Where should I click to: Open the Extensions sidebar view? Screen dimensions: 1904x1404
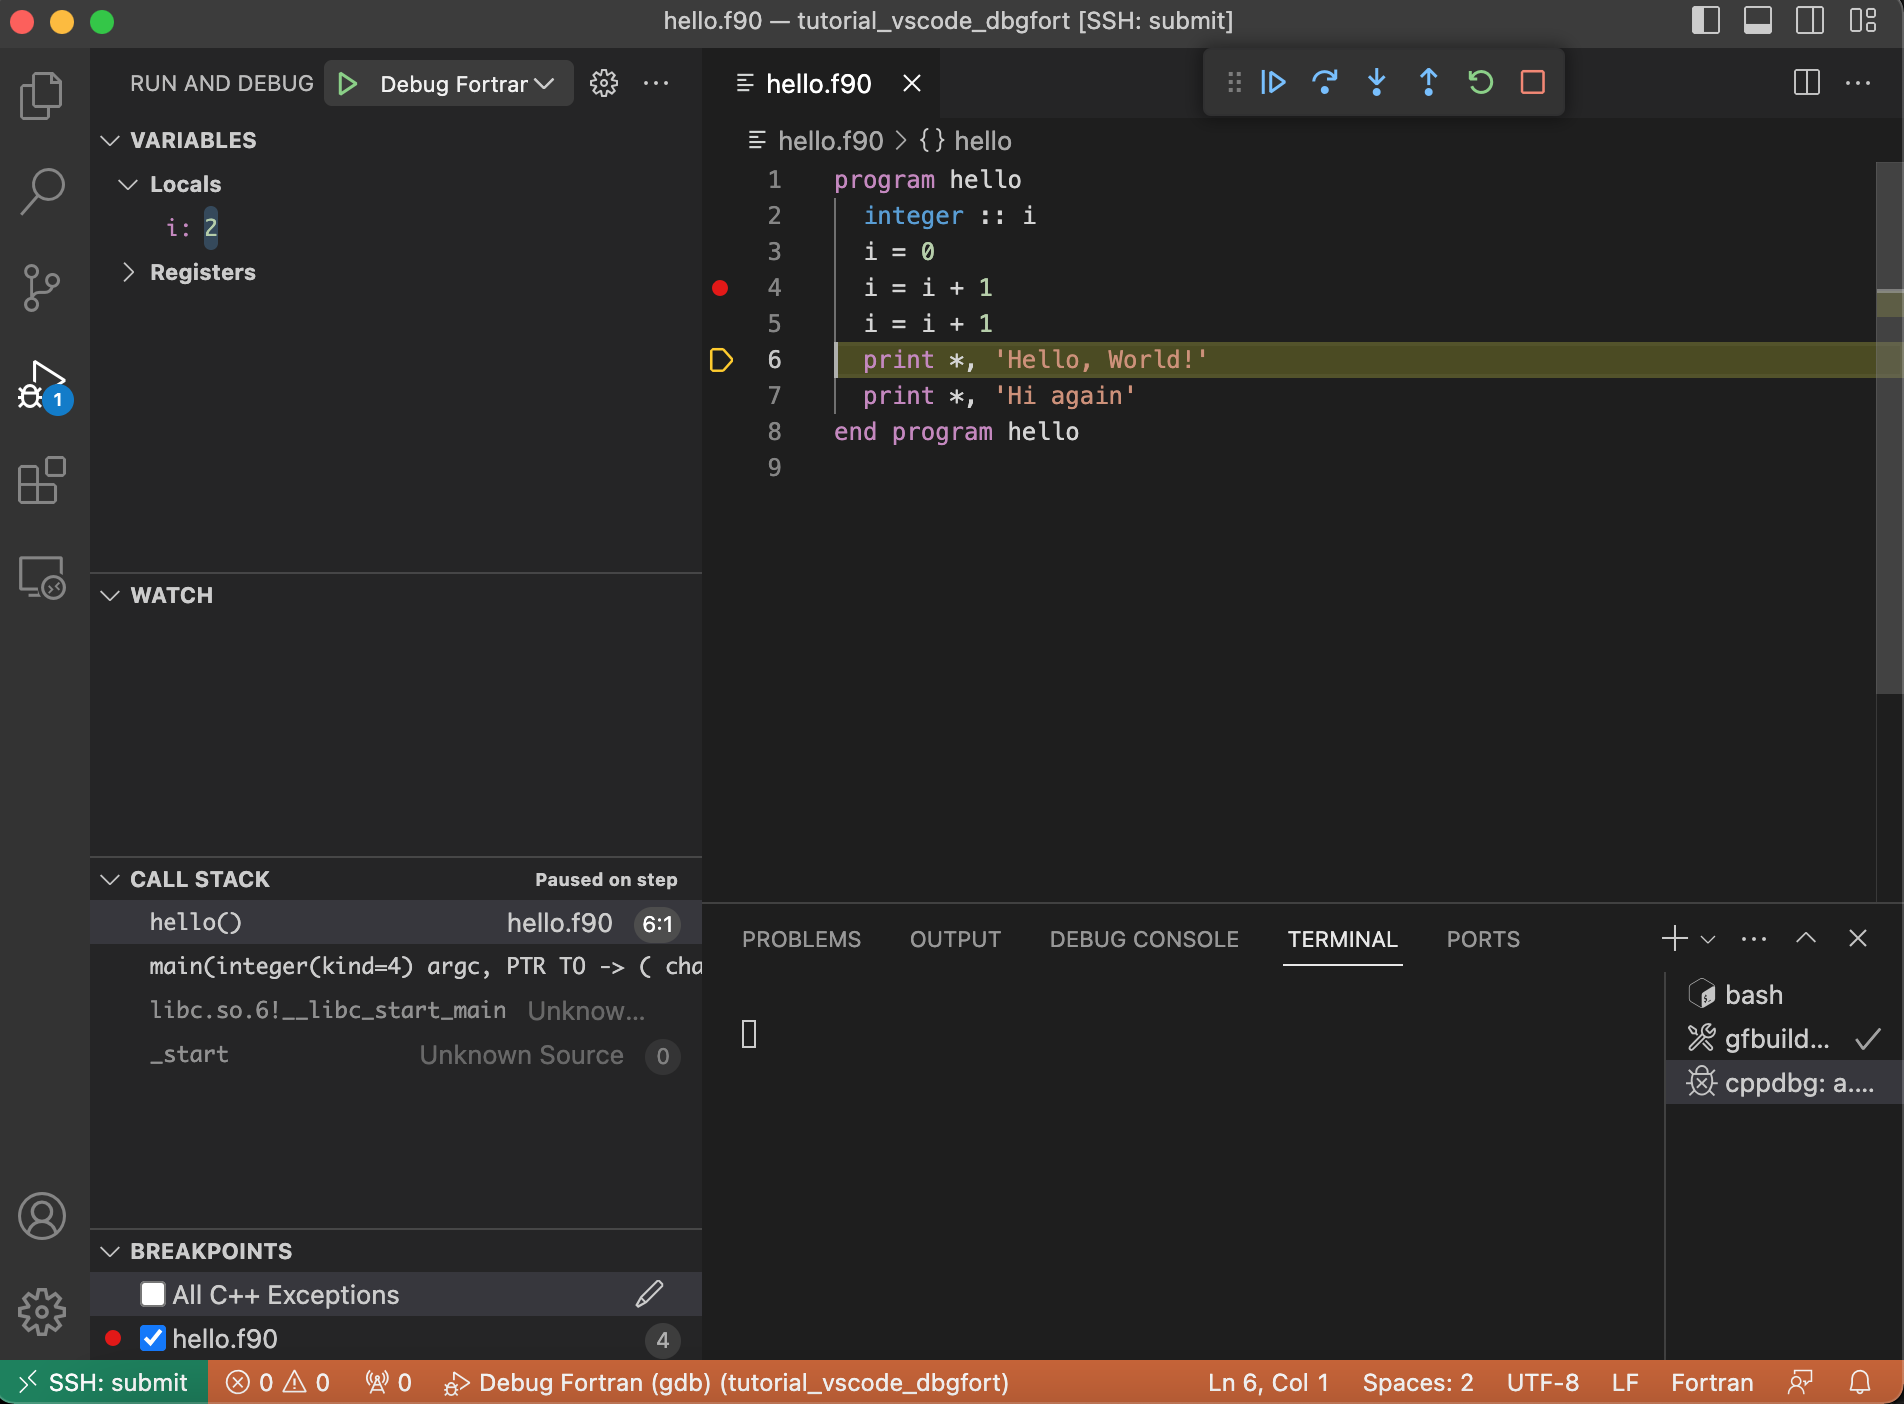(41, 481)
